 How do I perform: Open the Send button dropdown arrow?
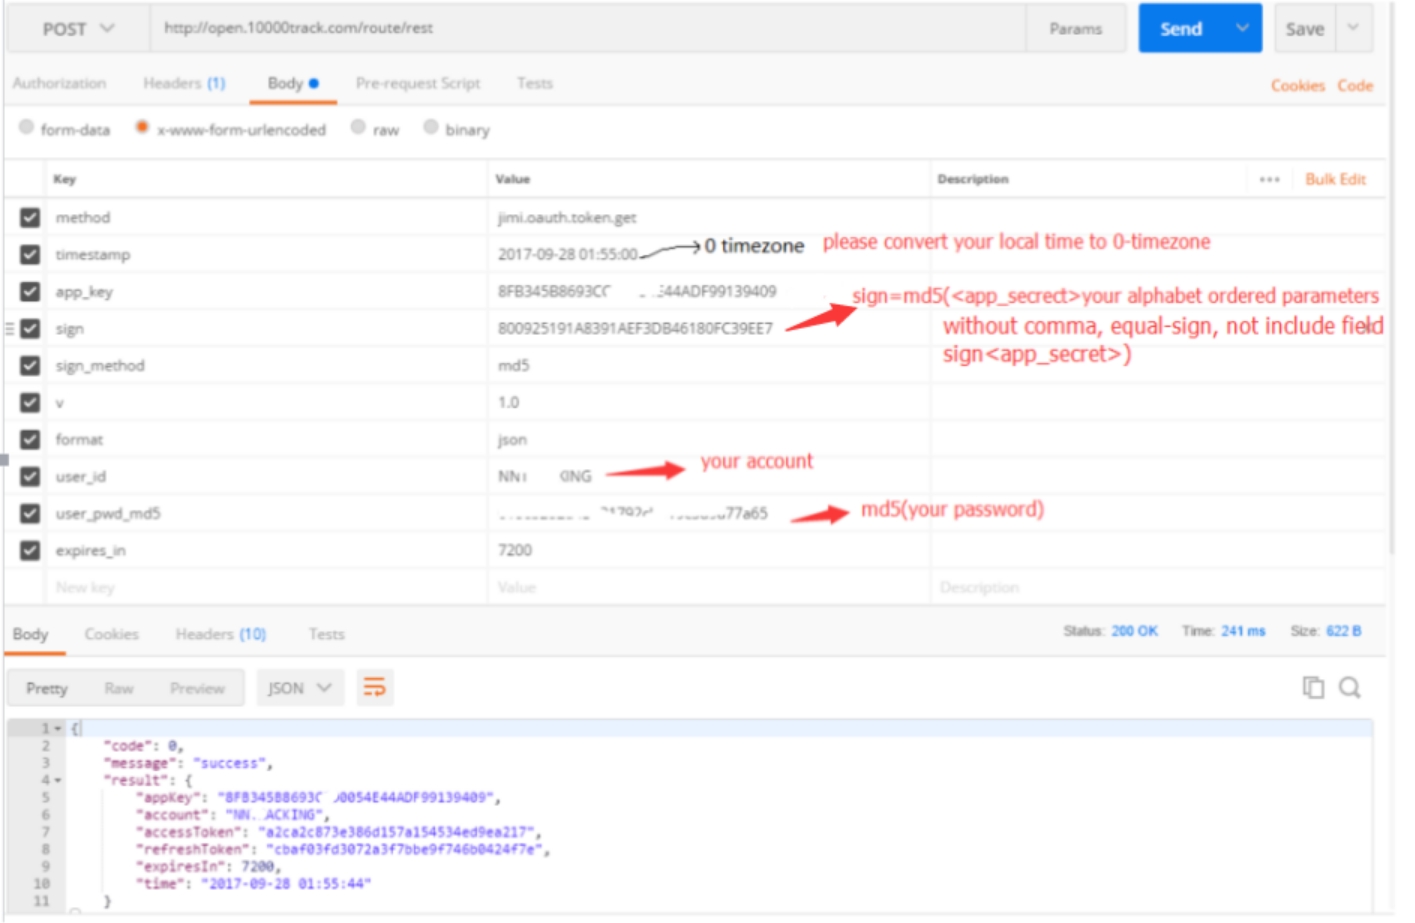click(x=1243, y=28)
